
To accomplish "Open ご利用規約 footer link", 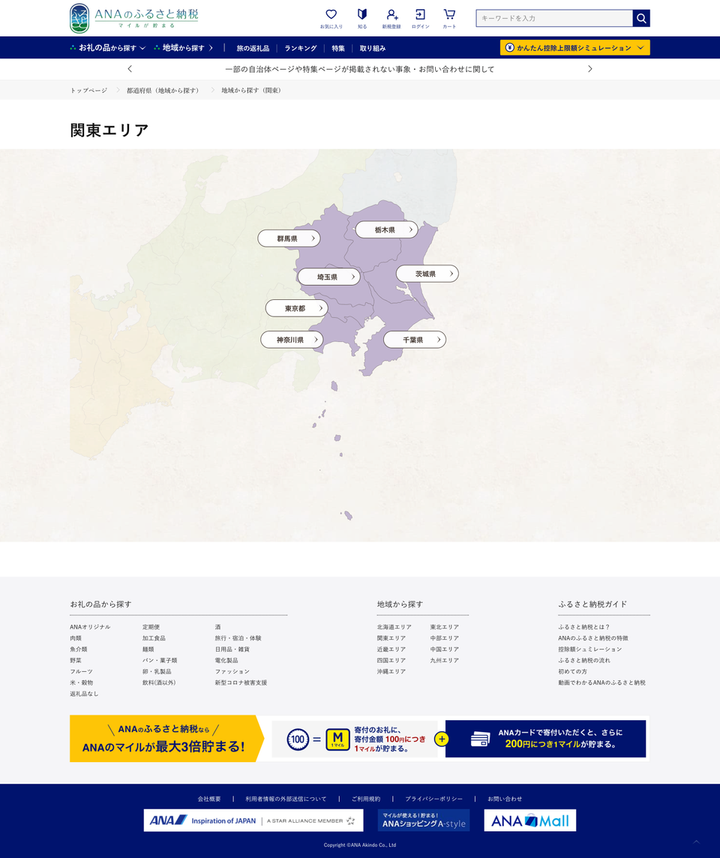I will tap(365, 799).
